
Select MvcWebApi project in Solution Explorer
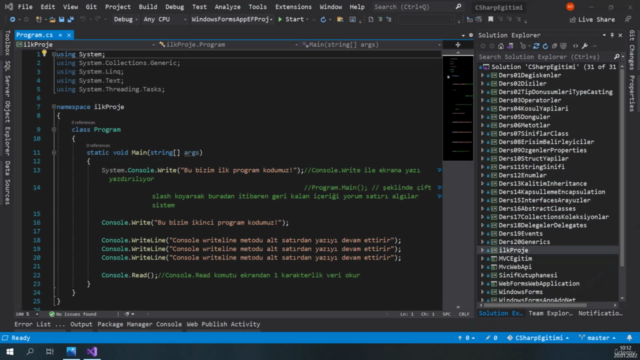pos(515,267)
